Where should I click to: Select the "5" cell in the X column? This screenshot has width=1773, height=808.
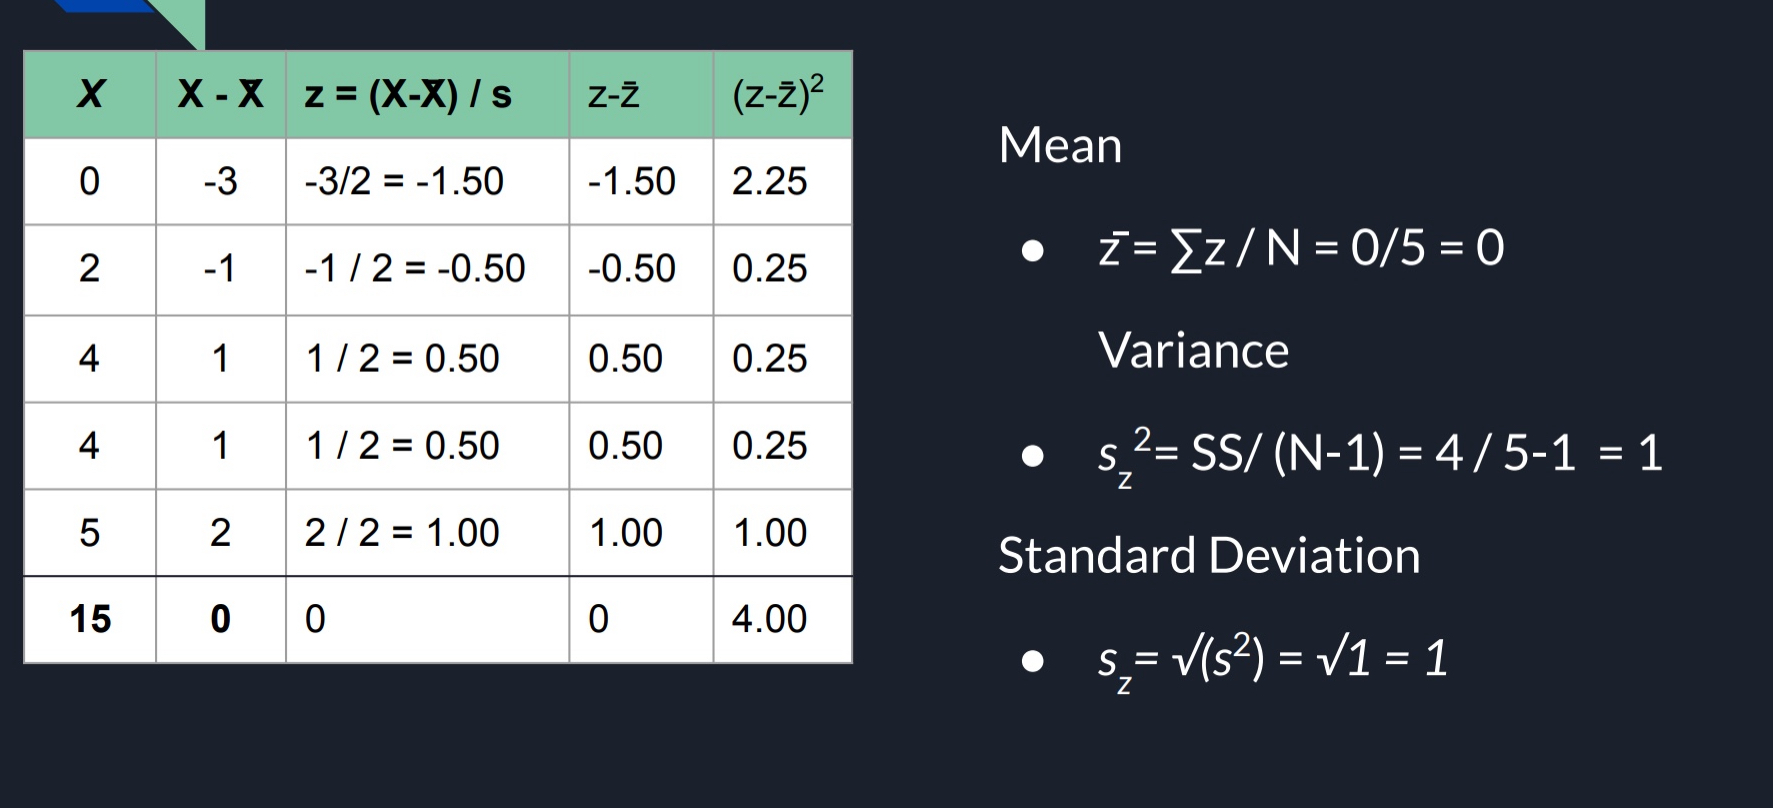90,532
